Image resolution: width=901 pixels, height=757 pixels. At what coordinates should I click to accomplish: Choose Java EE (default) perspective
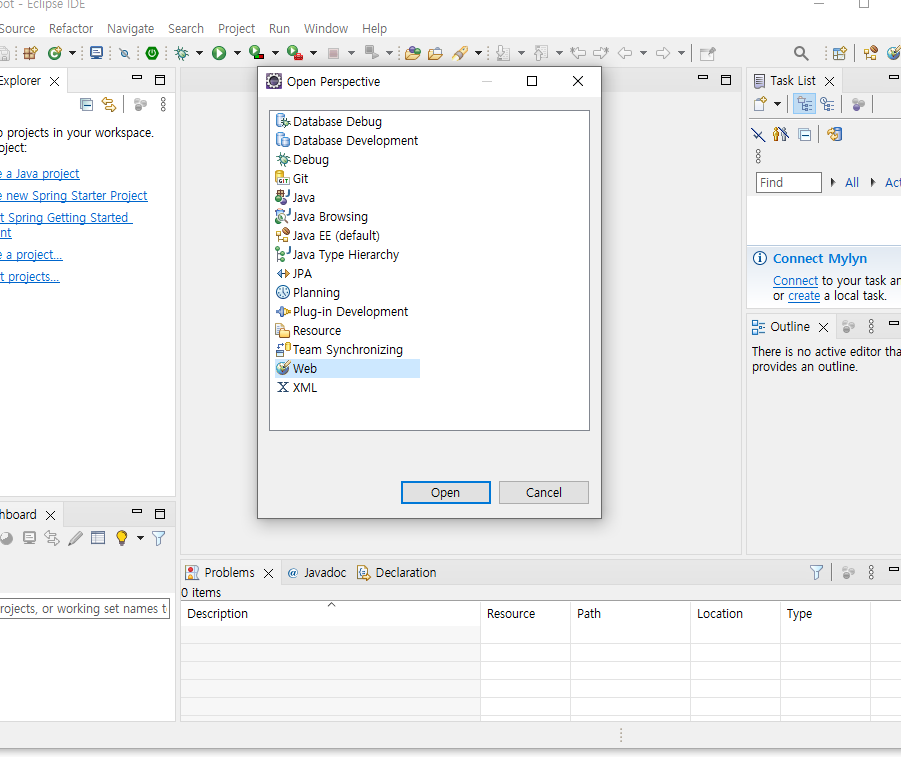pyautogui.click(x=328, y=235)
